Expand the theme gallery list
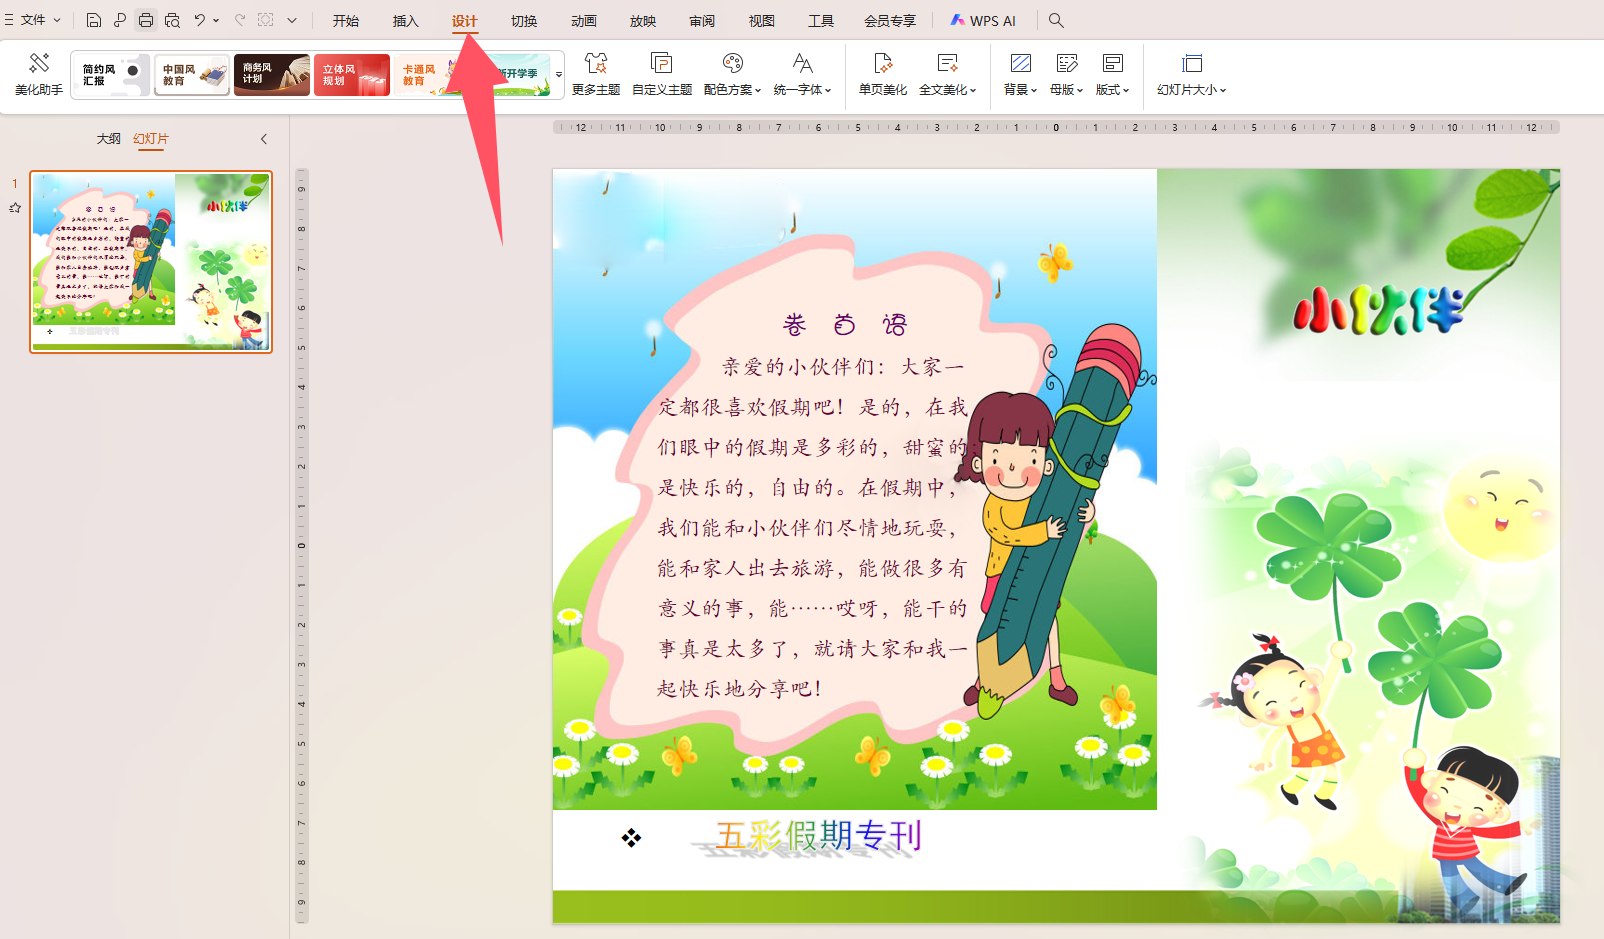This screenshot has height=939, width=1604. tap(558, 75)
